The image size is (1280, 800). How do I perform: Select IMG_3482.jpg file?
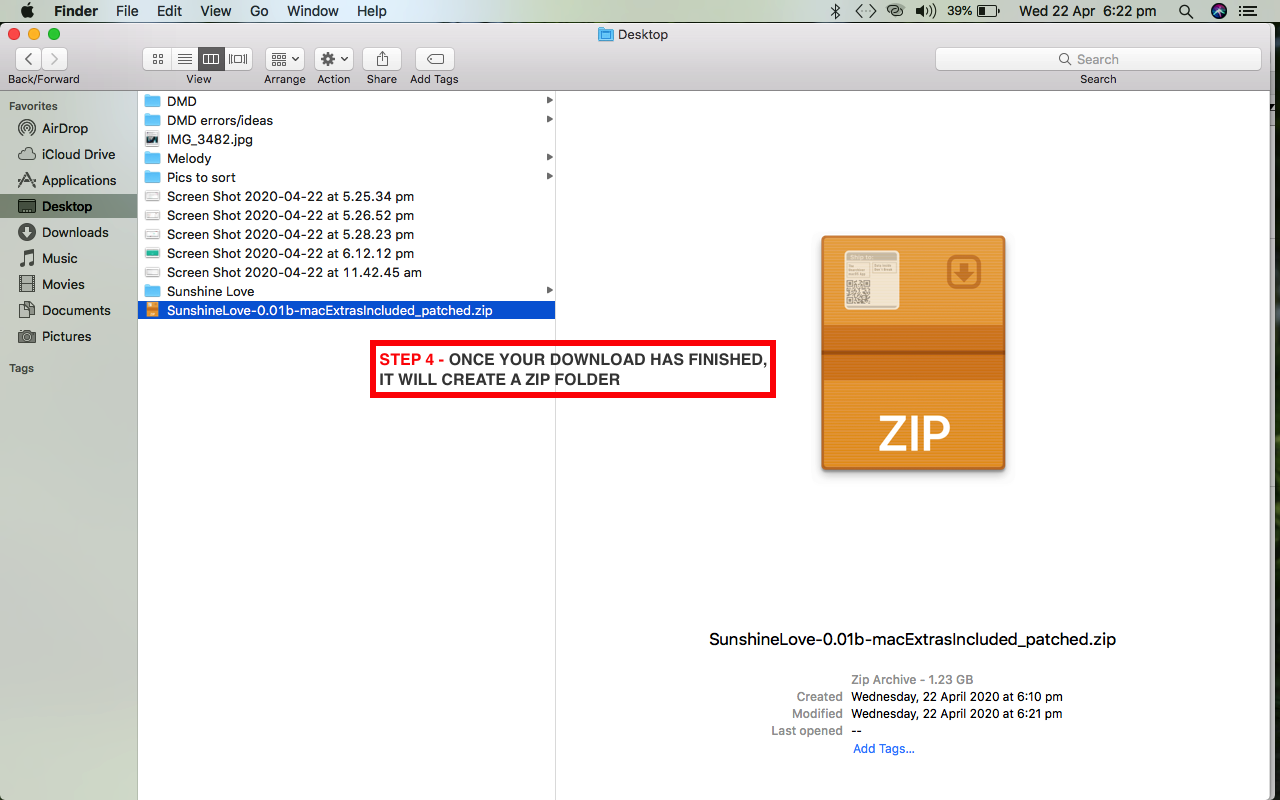[209, 139]
